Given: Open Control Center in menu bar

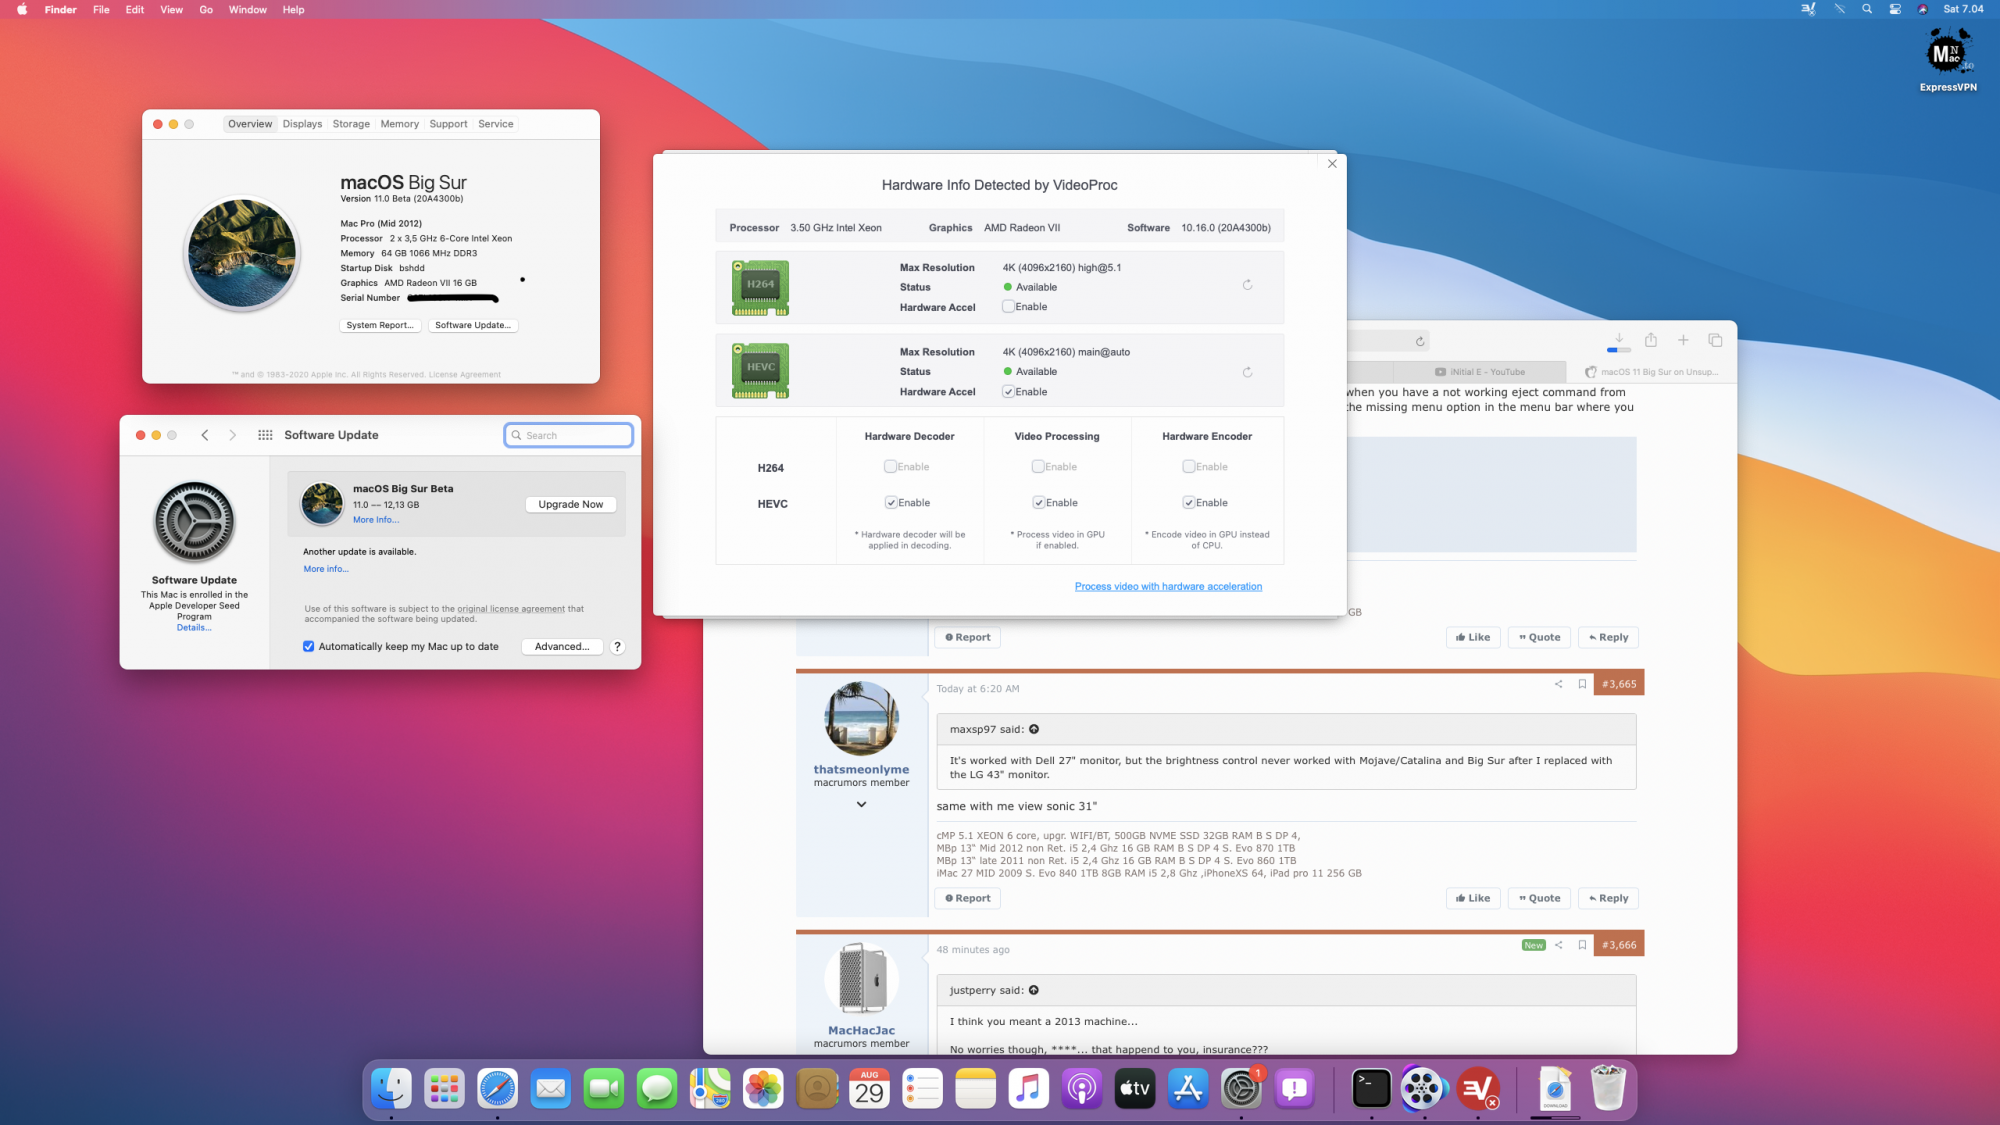Looking at the screenshot, I should [x=1895, y=9].
